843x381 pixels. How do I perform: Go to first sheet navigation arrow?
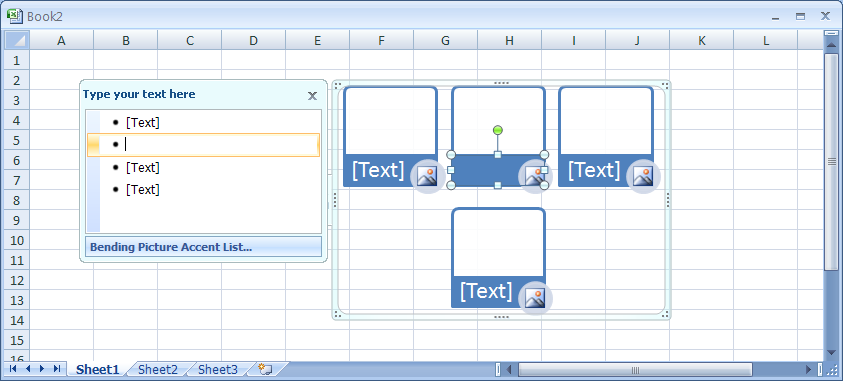[x=13, y=369]
